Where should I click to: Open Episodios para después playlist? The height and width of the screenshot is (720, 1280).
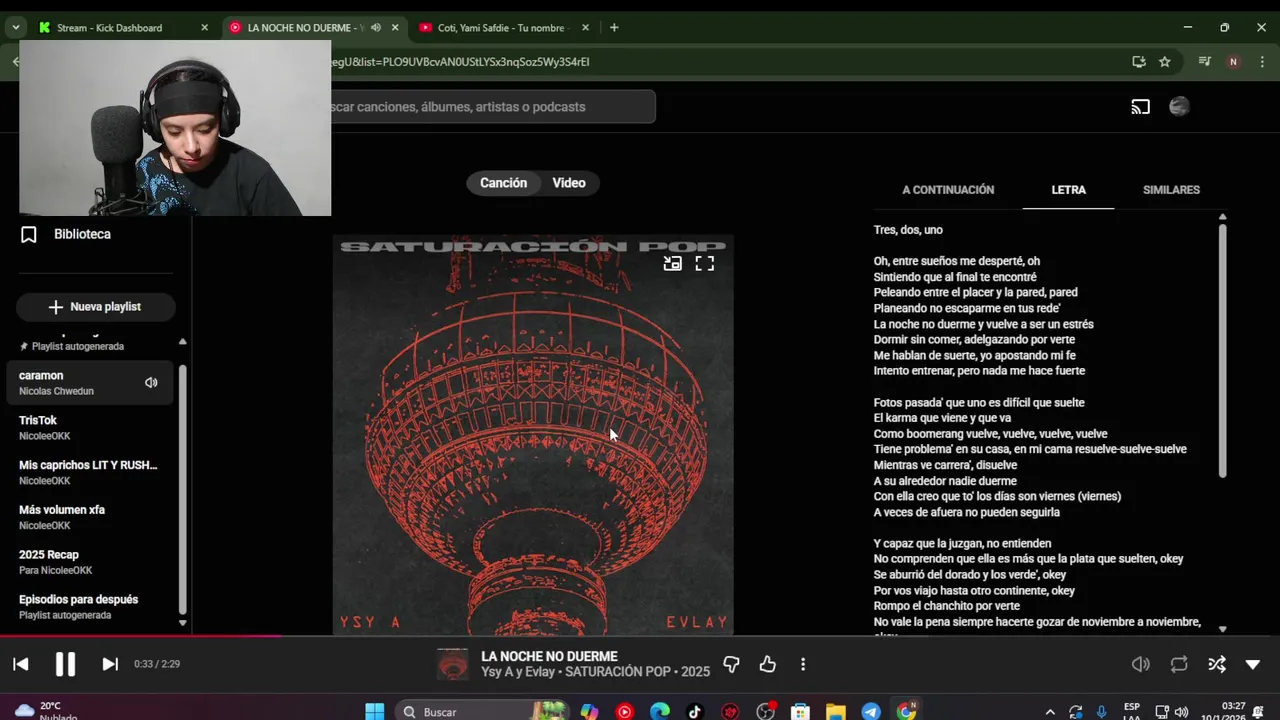(x=90, y=607)
